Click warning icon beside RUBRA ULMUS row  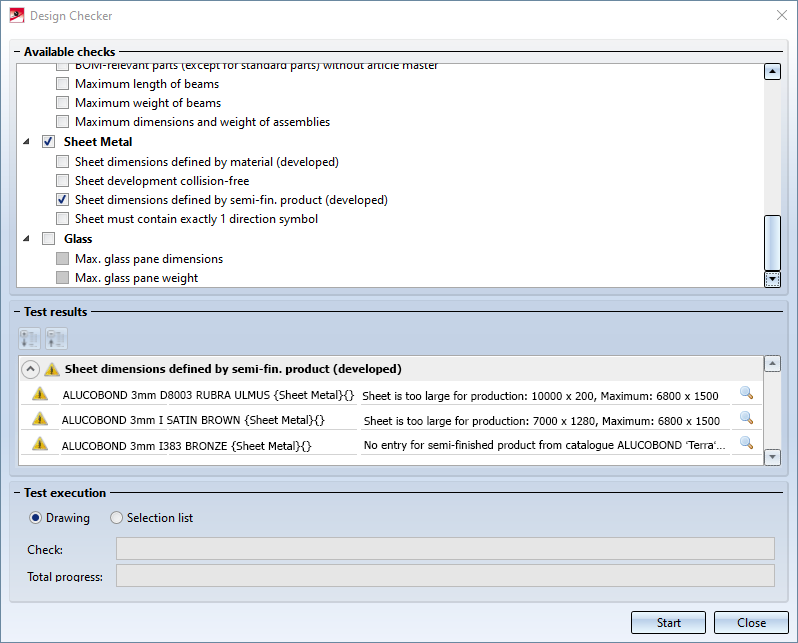(x=40, y=394)
